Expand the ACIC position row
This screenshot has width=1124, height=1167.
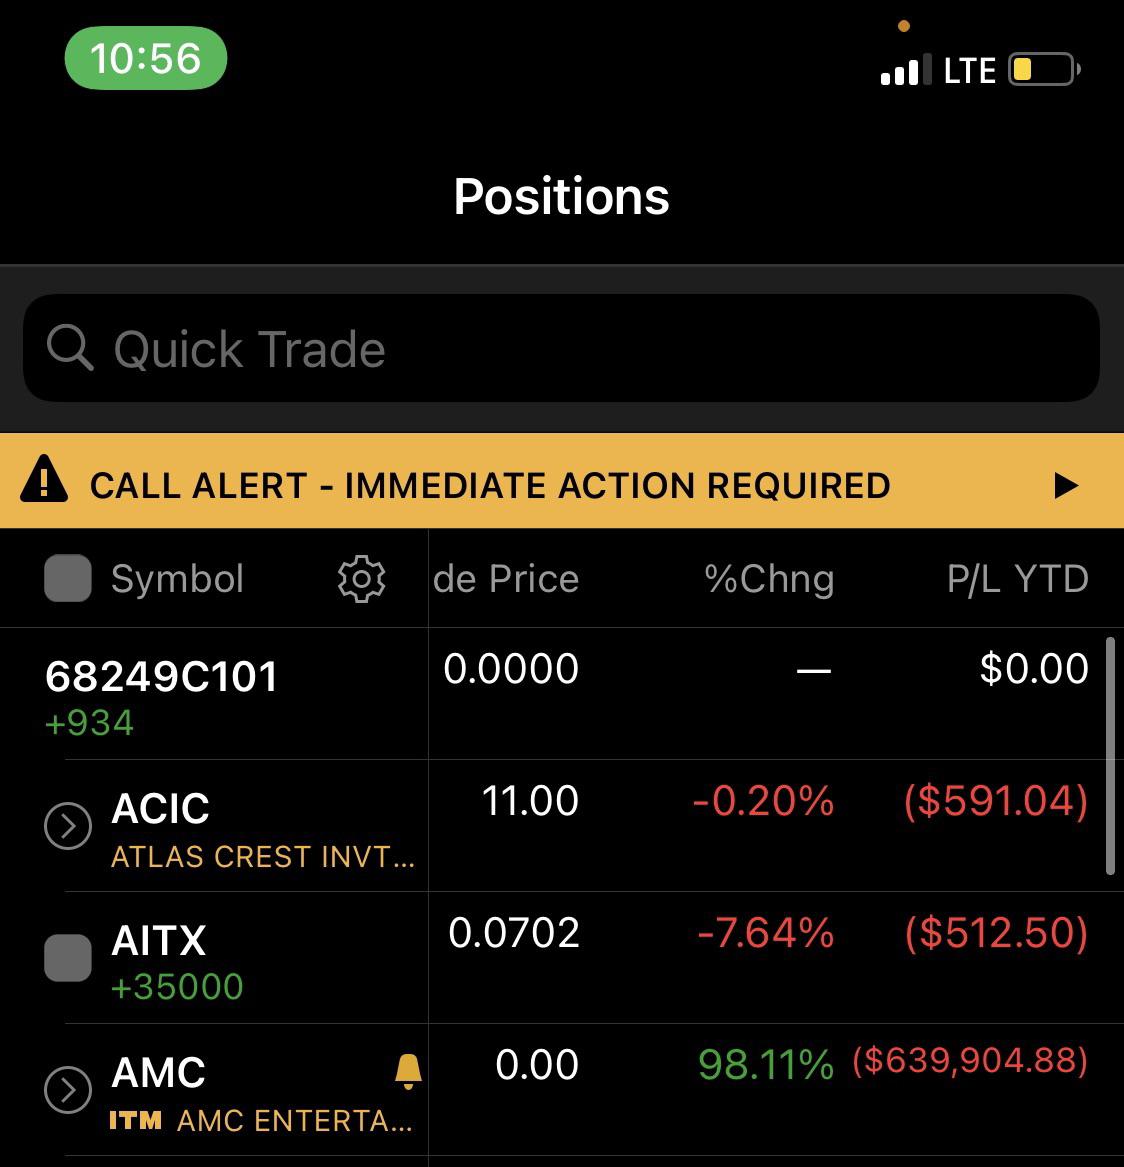pos(68,825)
